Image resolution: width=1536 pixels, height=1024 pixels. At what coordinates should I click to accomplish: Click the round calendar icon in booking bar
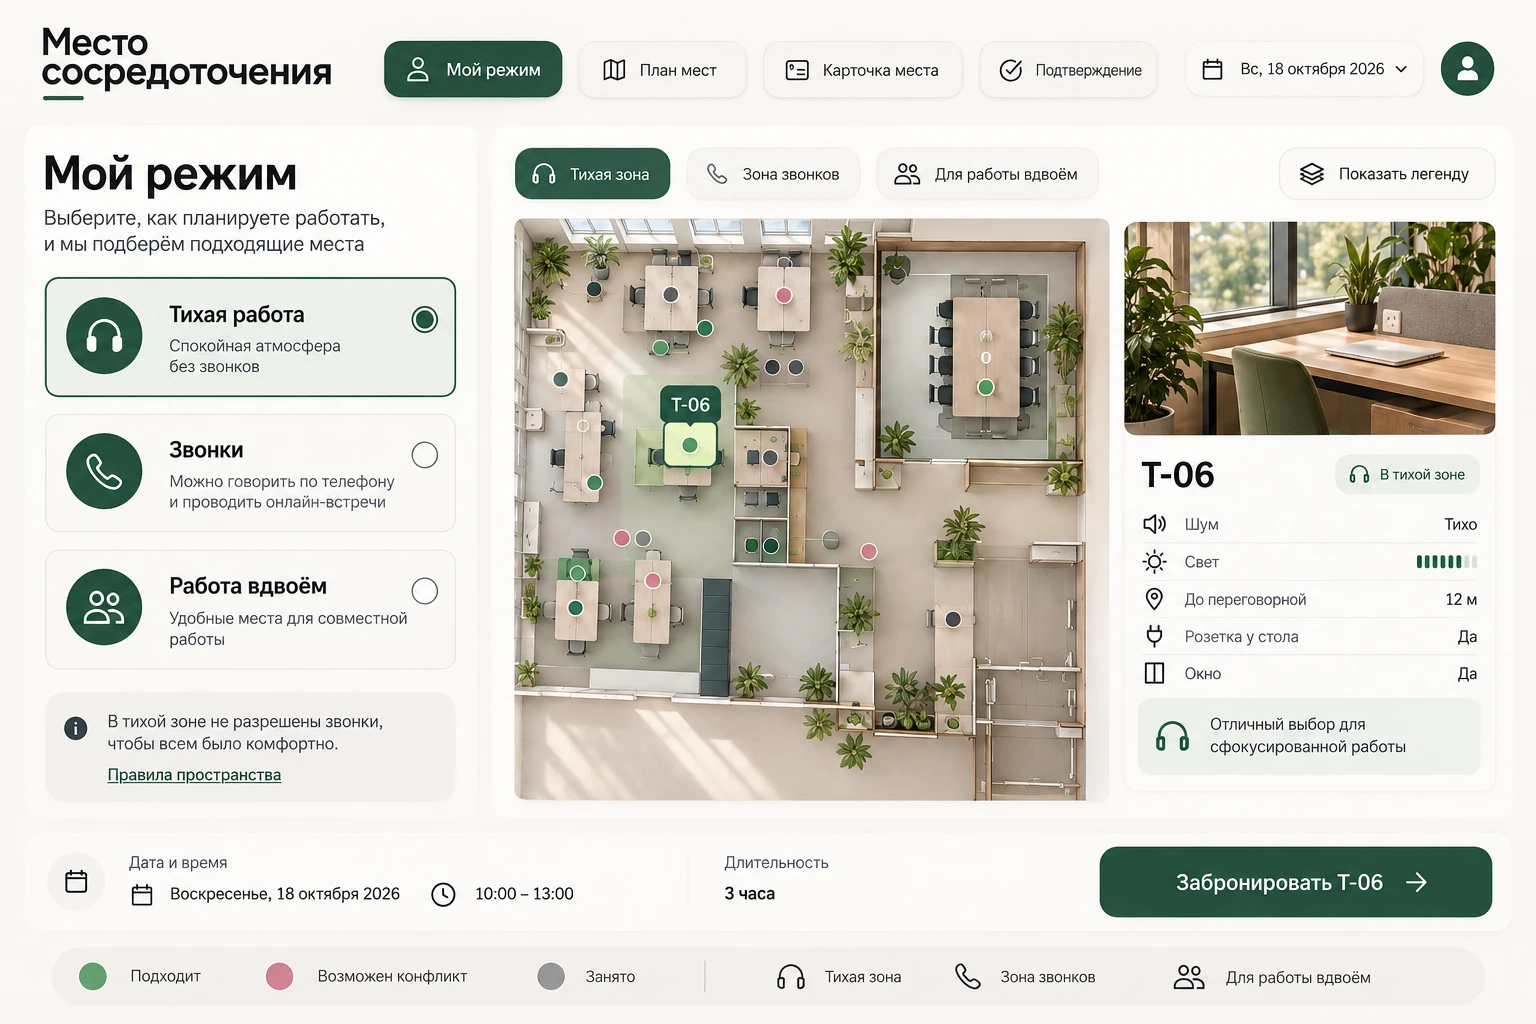point(76,881)
